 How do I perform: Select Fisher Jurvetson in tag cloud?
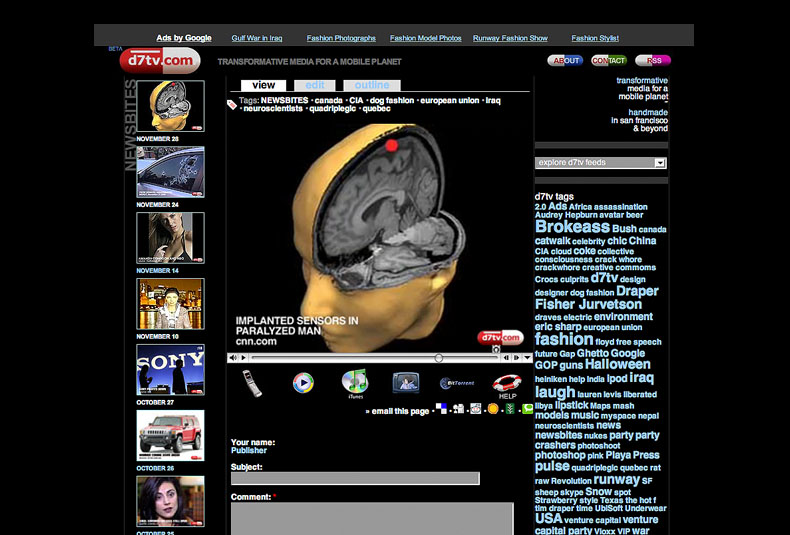click(x=588, y=305)
